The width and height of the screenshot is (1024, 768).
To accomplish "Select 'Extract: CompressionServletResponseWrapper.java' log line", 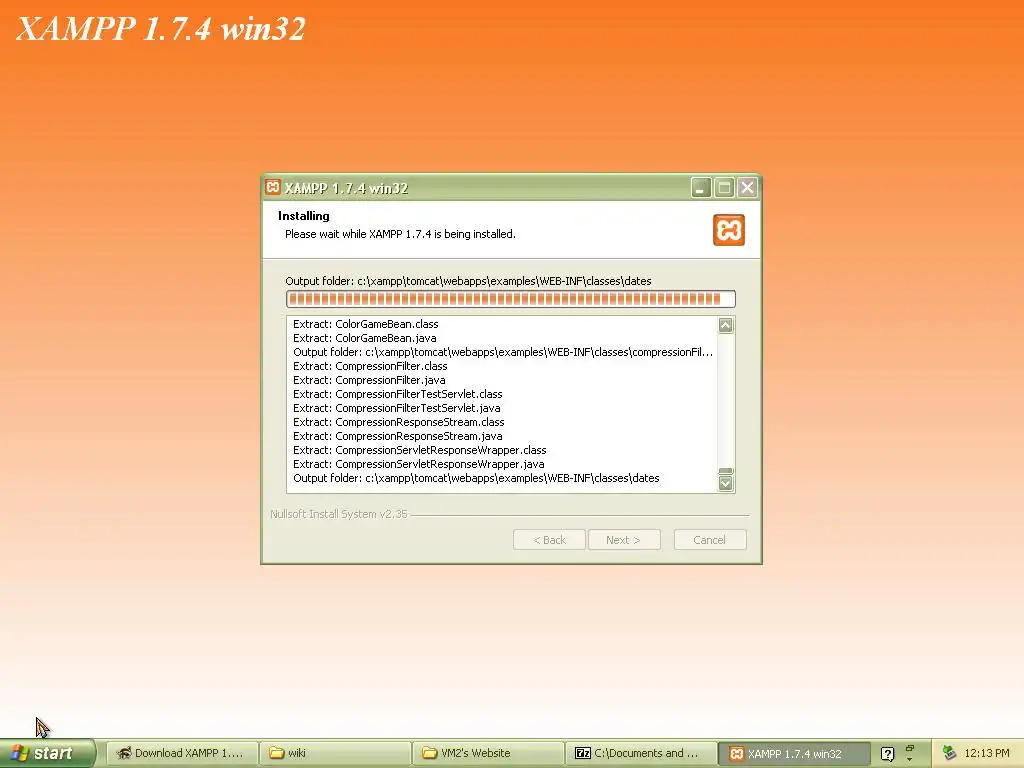I will coord(419,464).
